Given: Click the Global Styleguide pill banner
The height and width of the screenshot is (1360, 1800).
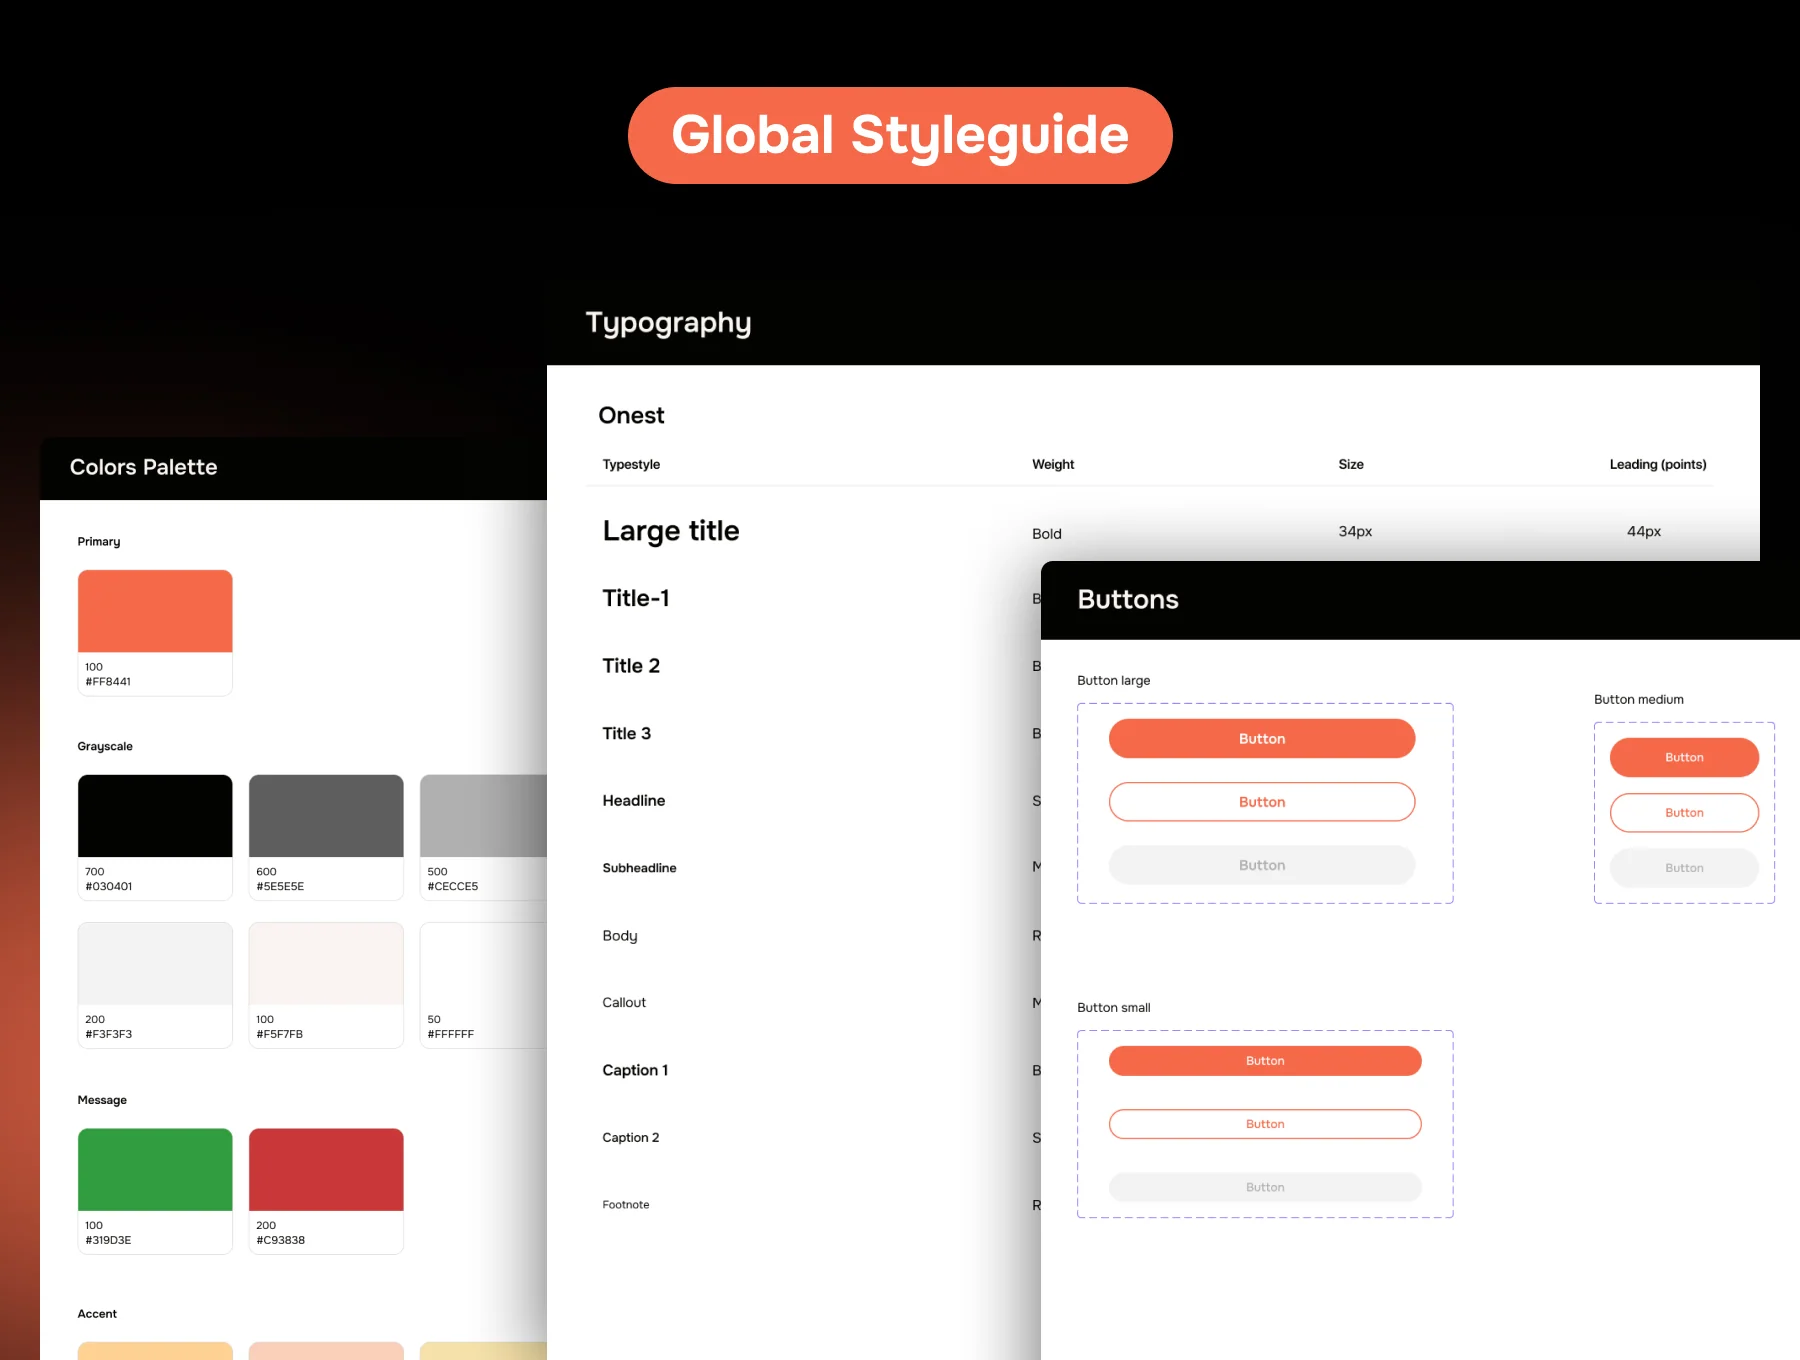Looking at the screenshot, I should [900, 135].
